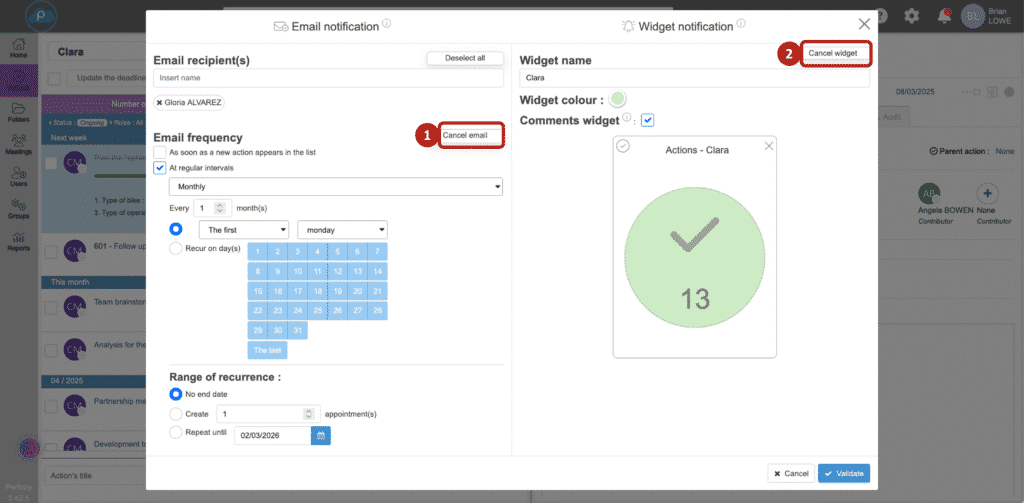
Task: Select the 'Recur on day(s)' radio option
Action: pos(176,248)
